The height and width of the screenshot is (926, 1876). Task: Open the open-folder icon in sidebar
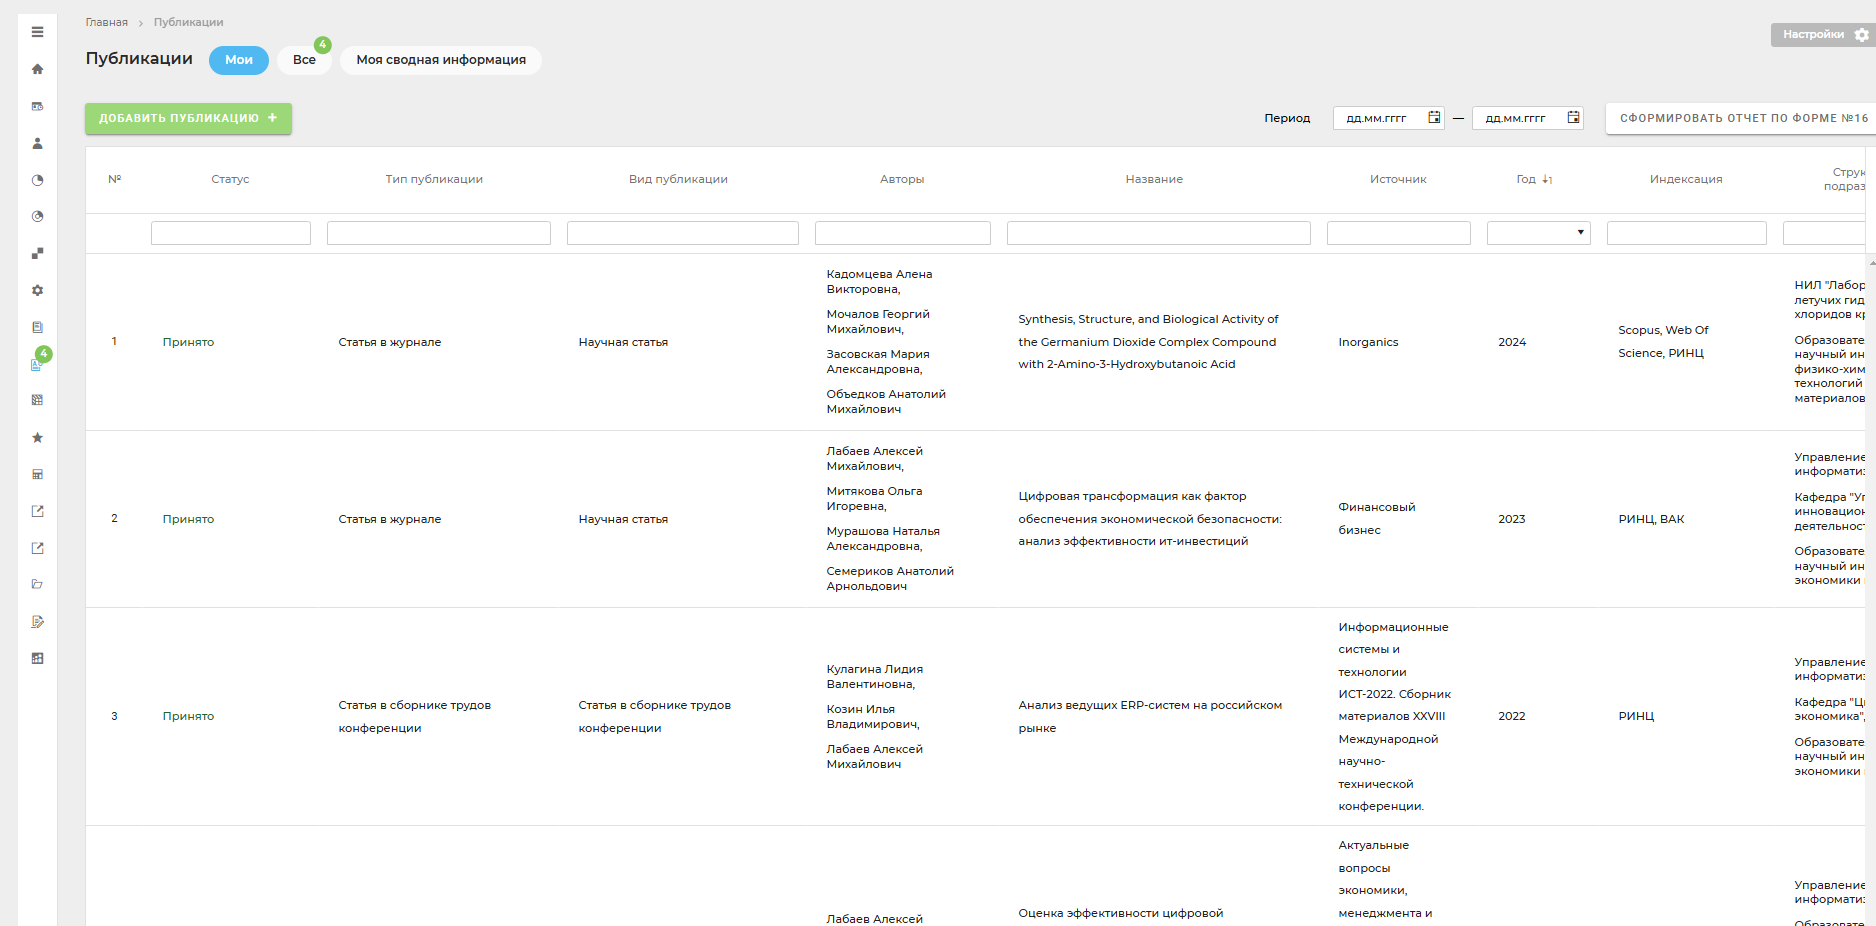coord(37,584)
